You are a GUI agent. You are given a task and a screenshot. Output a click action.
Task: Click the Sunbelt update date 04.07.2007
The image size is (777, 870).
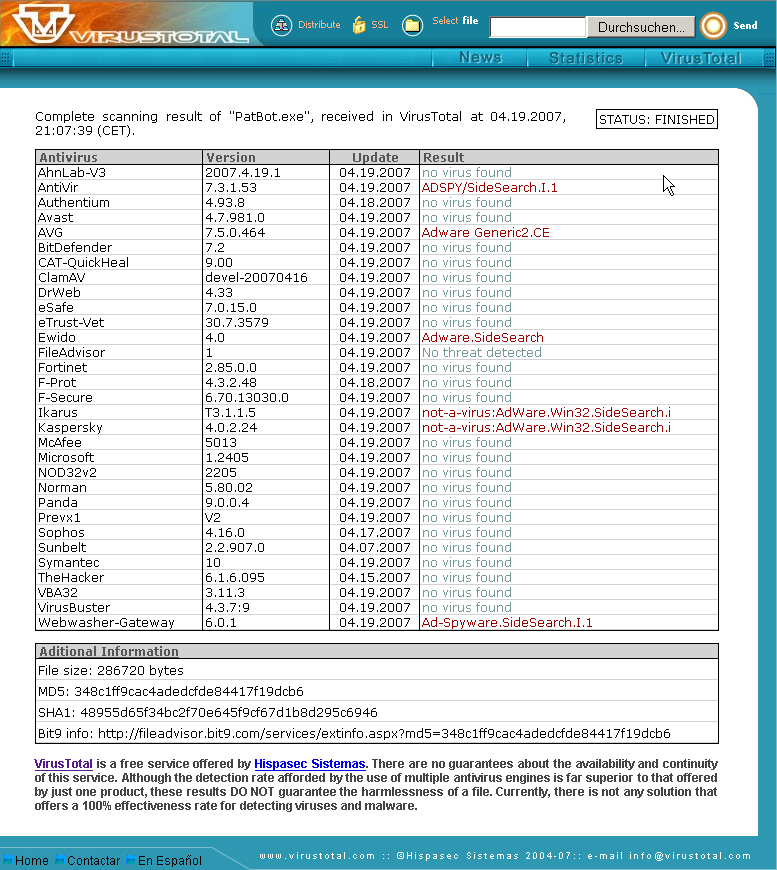tap(375, 547)
